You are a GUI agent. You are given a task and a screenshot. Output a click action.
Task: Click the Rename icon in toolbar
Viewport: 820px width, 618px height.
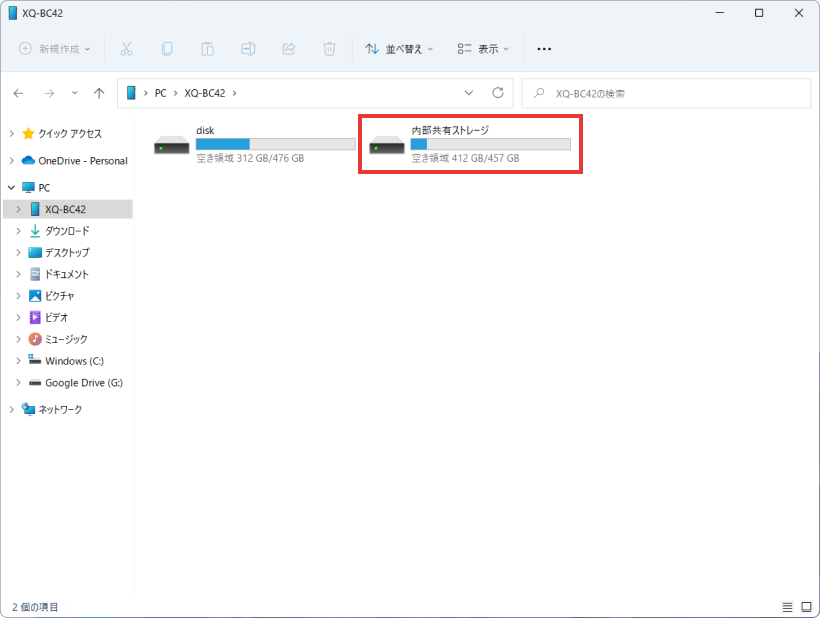tap(248, 49)
